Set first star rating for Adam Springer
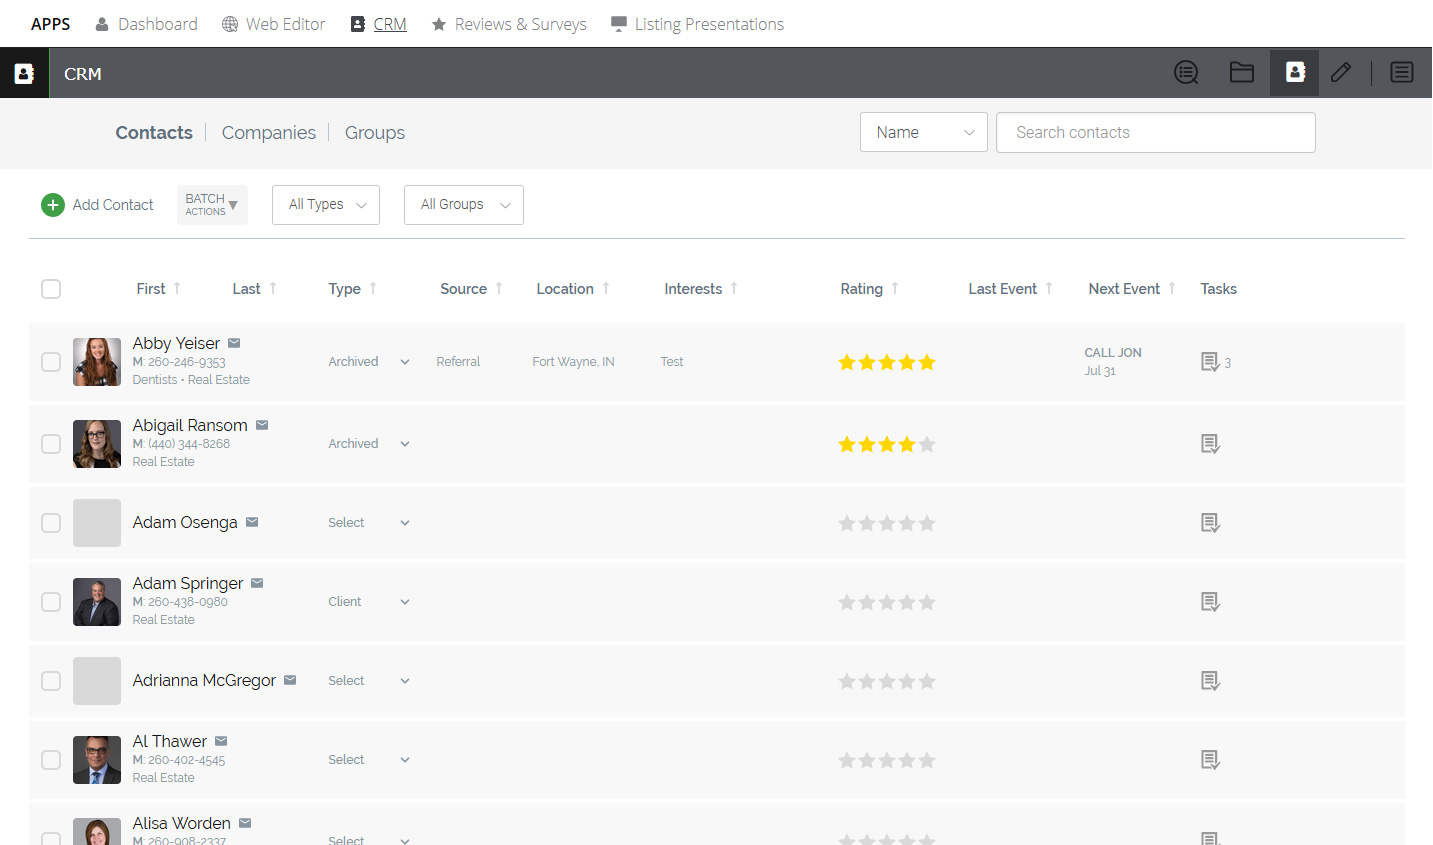 (x=847, y=602)
